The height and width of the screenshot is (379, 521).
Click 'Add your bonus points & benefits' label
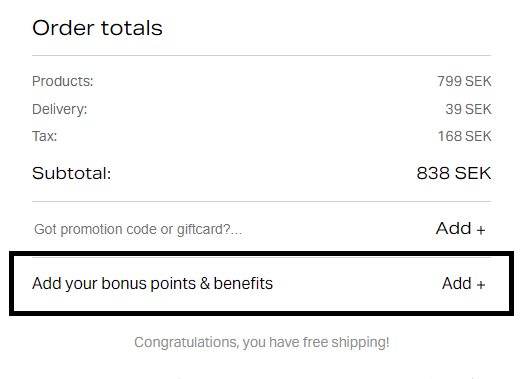click(x=152, y=284)
